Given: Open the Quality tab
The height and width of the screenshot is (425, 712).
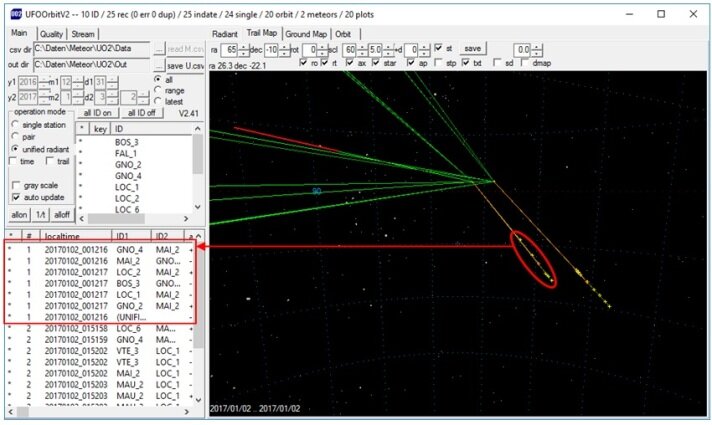Looking at the screenshot, I should coord(51,33).
